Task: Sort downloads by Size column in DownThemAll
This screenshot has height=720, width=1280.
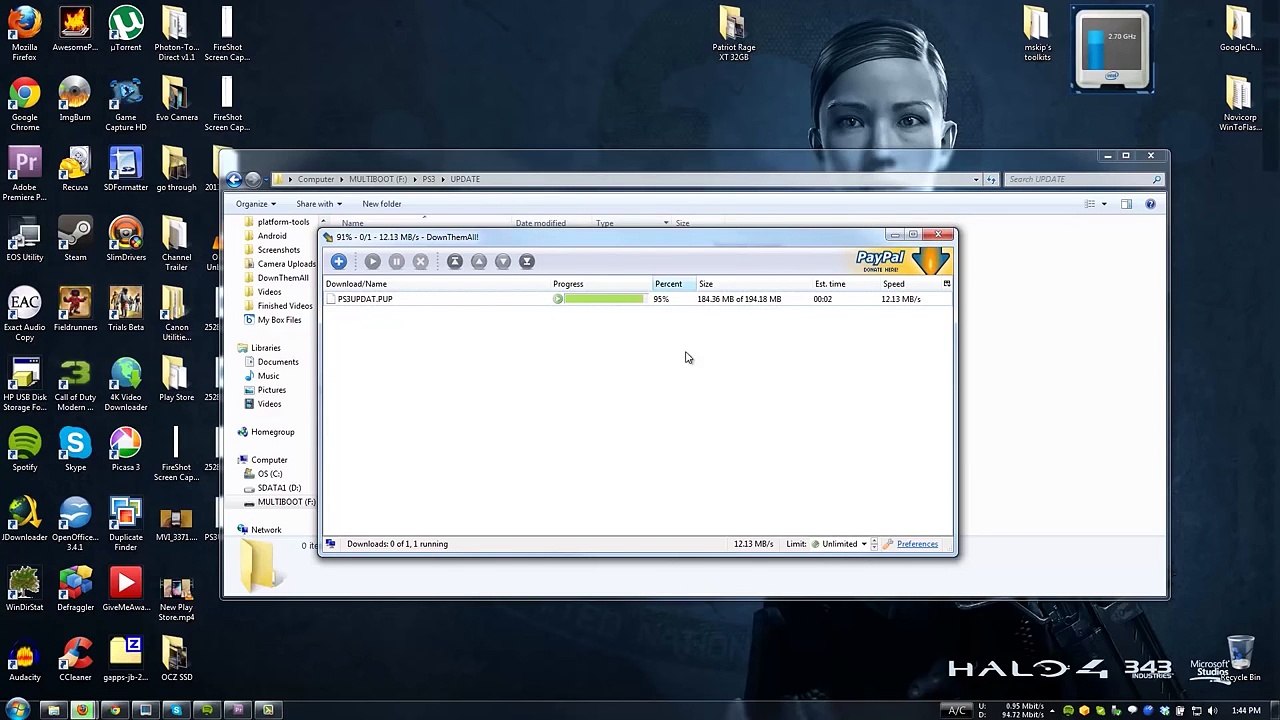Action: [754, 284]
